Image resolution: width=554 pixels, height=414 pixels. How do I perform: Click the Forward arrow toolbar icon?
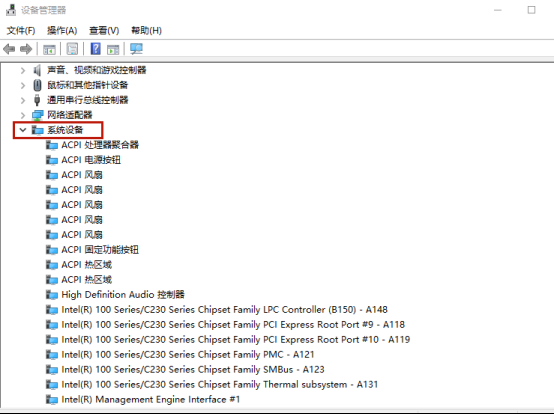(x=26, y=49)
